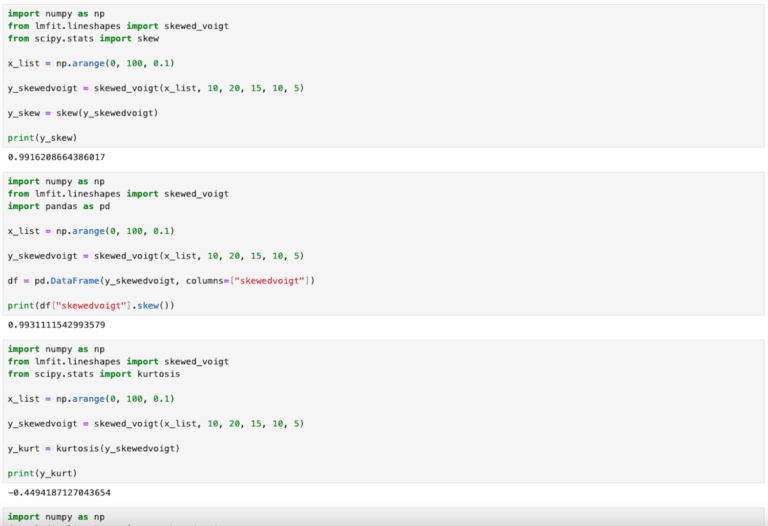Click the pd.DataFrame line in second cell
Screen dimensions: 768x526
(x=161, y=281)
